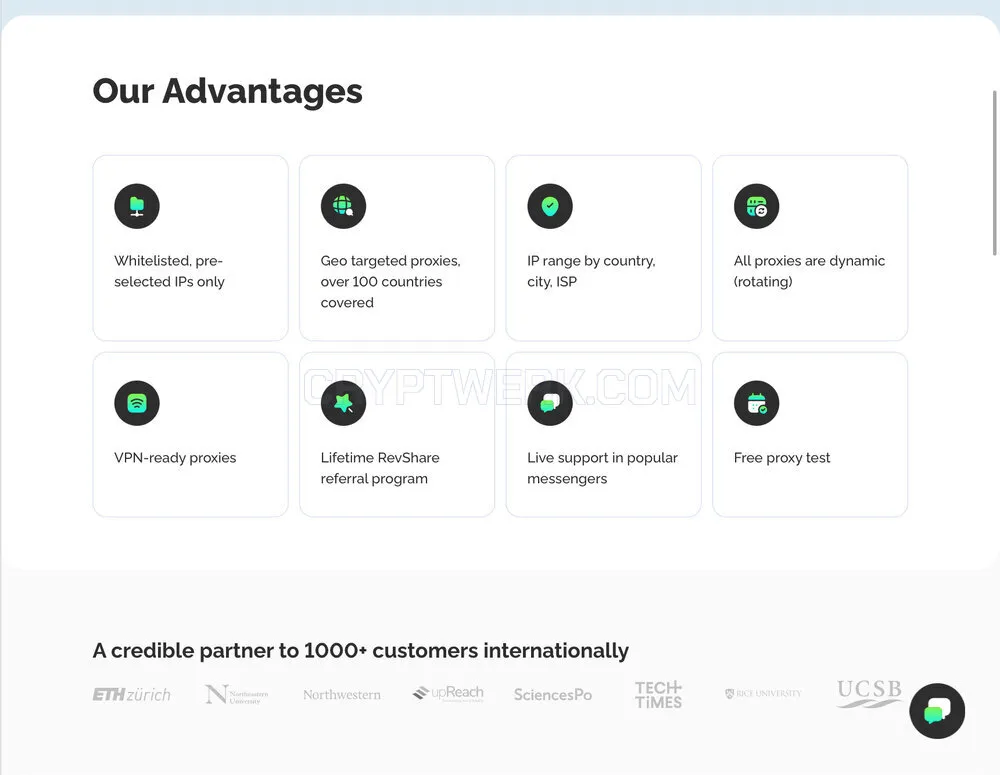Click the free proxy test calendar icon
1000x775 pixels.
click(x=757, y=403)
